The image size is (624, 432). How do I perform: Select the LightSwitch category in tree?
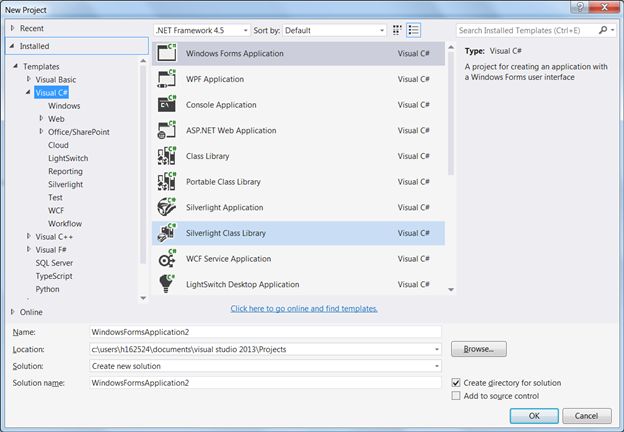pyautogui.click(x=68, y=158)
